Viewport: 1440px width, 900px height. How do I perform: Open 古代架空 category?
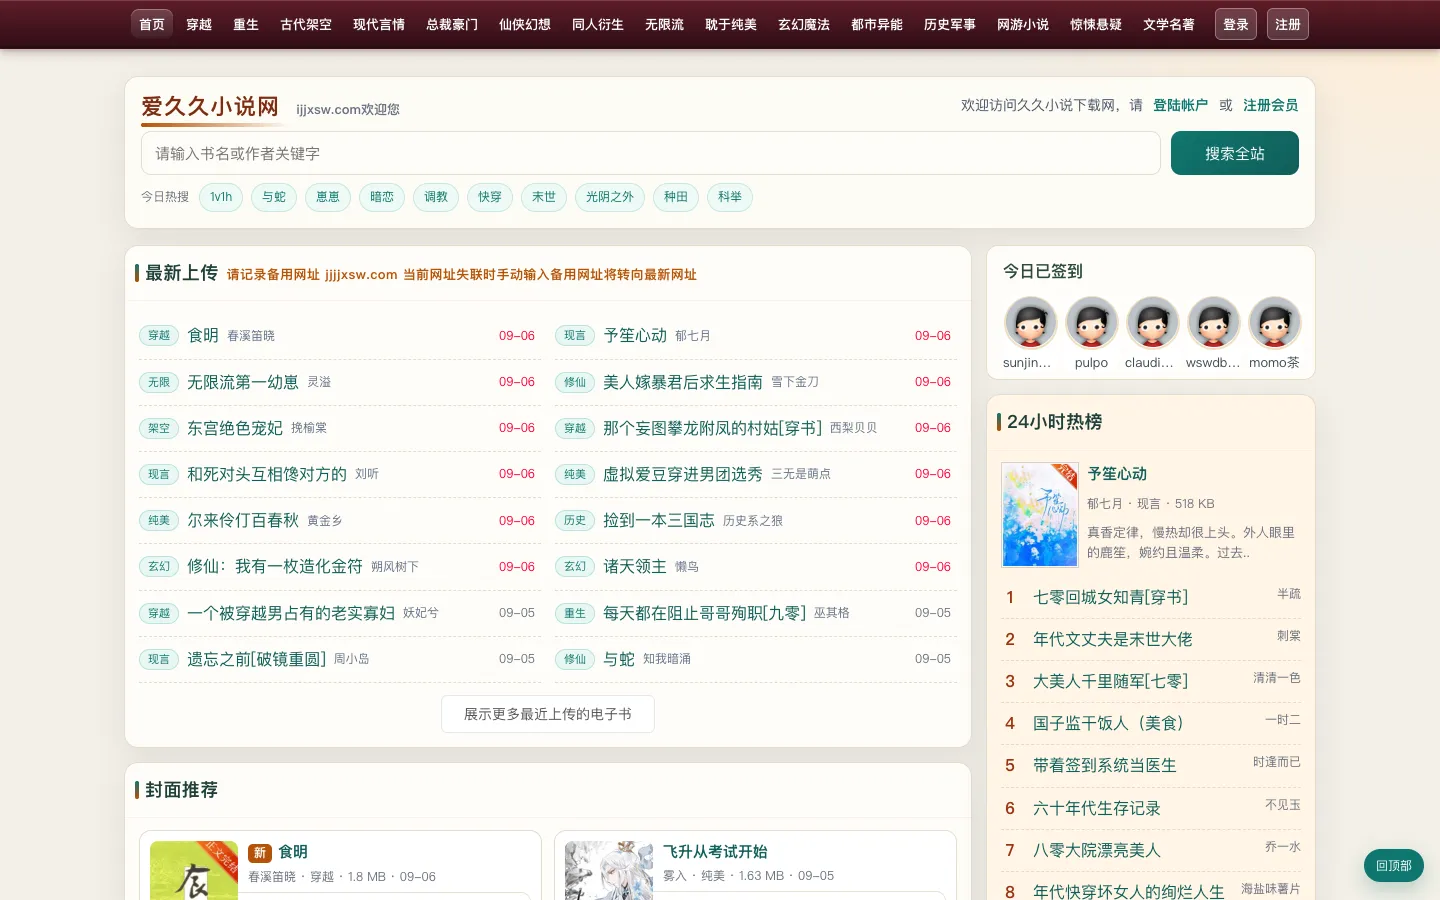[x=306, y=24]
